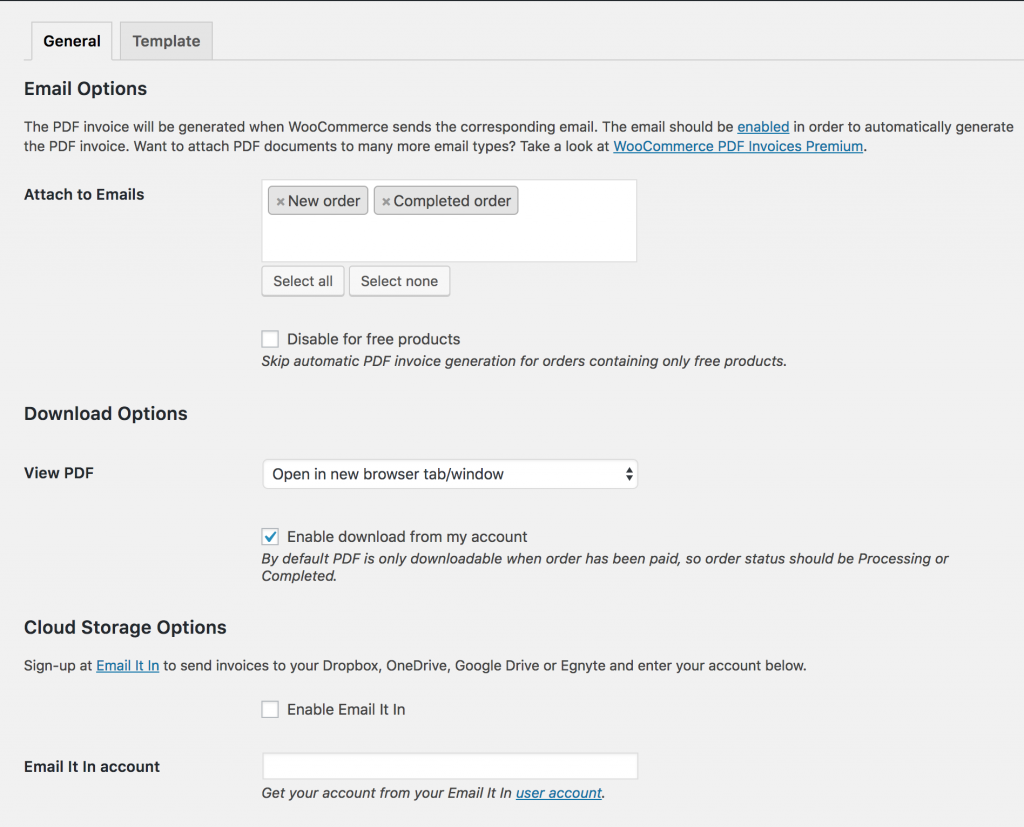Click the Disable for free products label

[374, 339]
